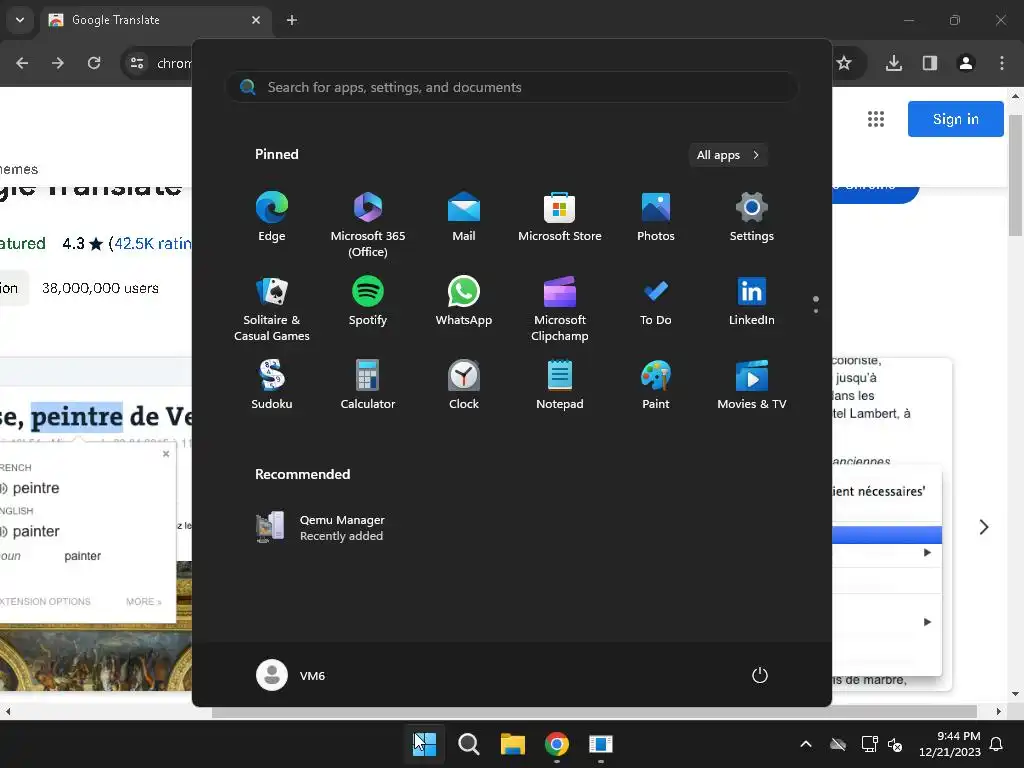The image size is (1024, 768).
Task: Open EXTENSION OPTIONS in translate popup
Action: coord(45,601)
